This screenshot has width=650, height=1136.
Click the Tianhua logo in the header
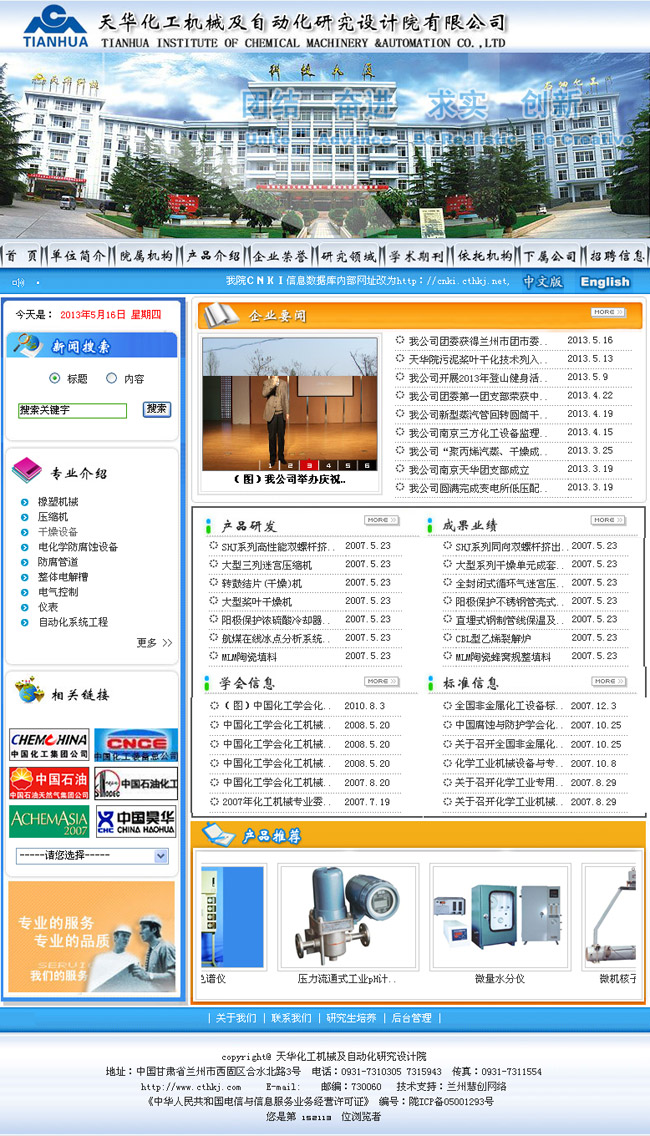point(55,26)
